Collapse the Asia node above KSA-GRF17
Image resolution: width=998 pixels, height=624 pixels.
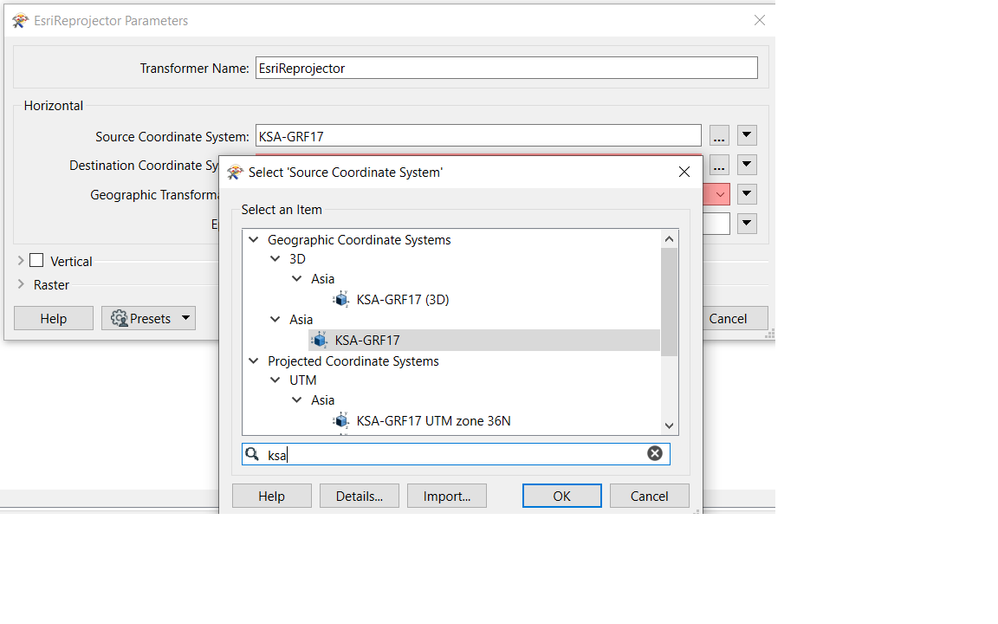click(275, 319)
